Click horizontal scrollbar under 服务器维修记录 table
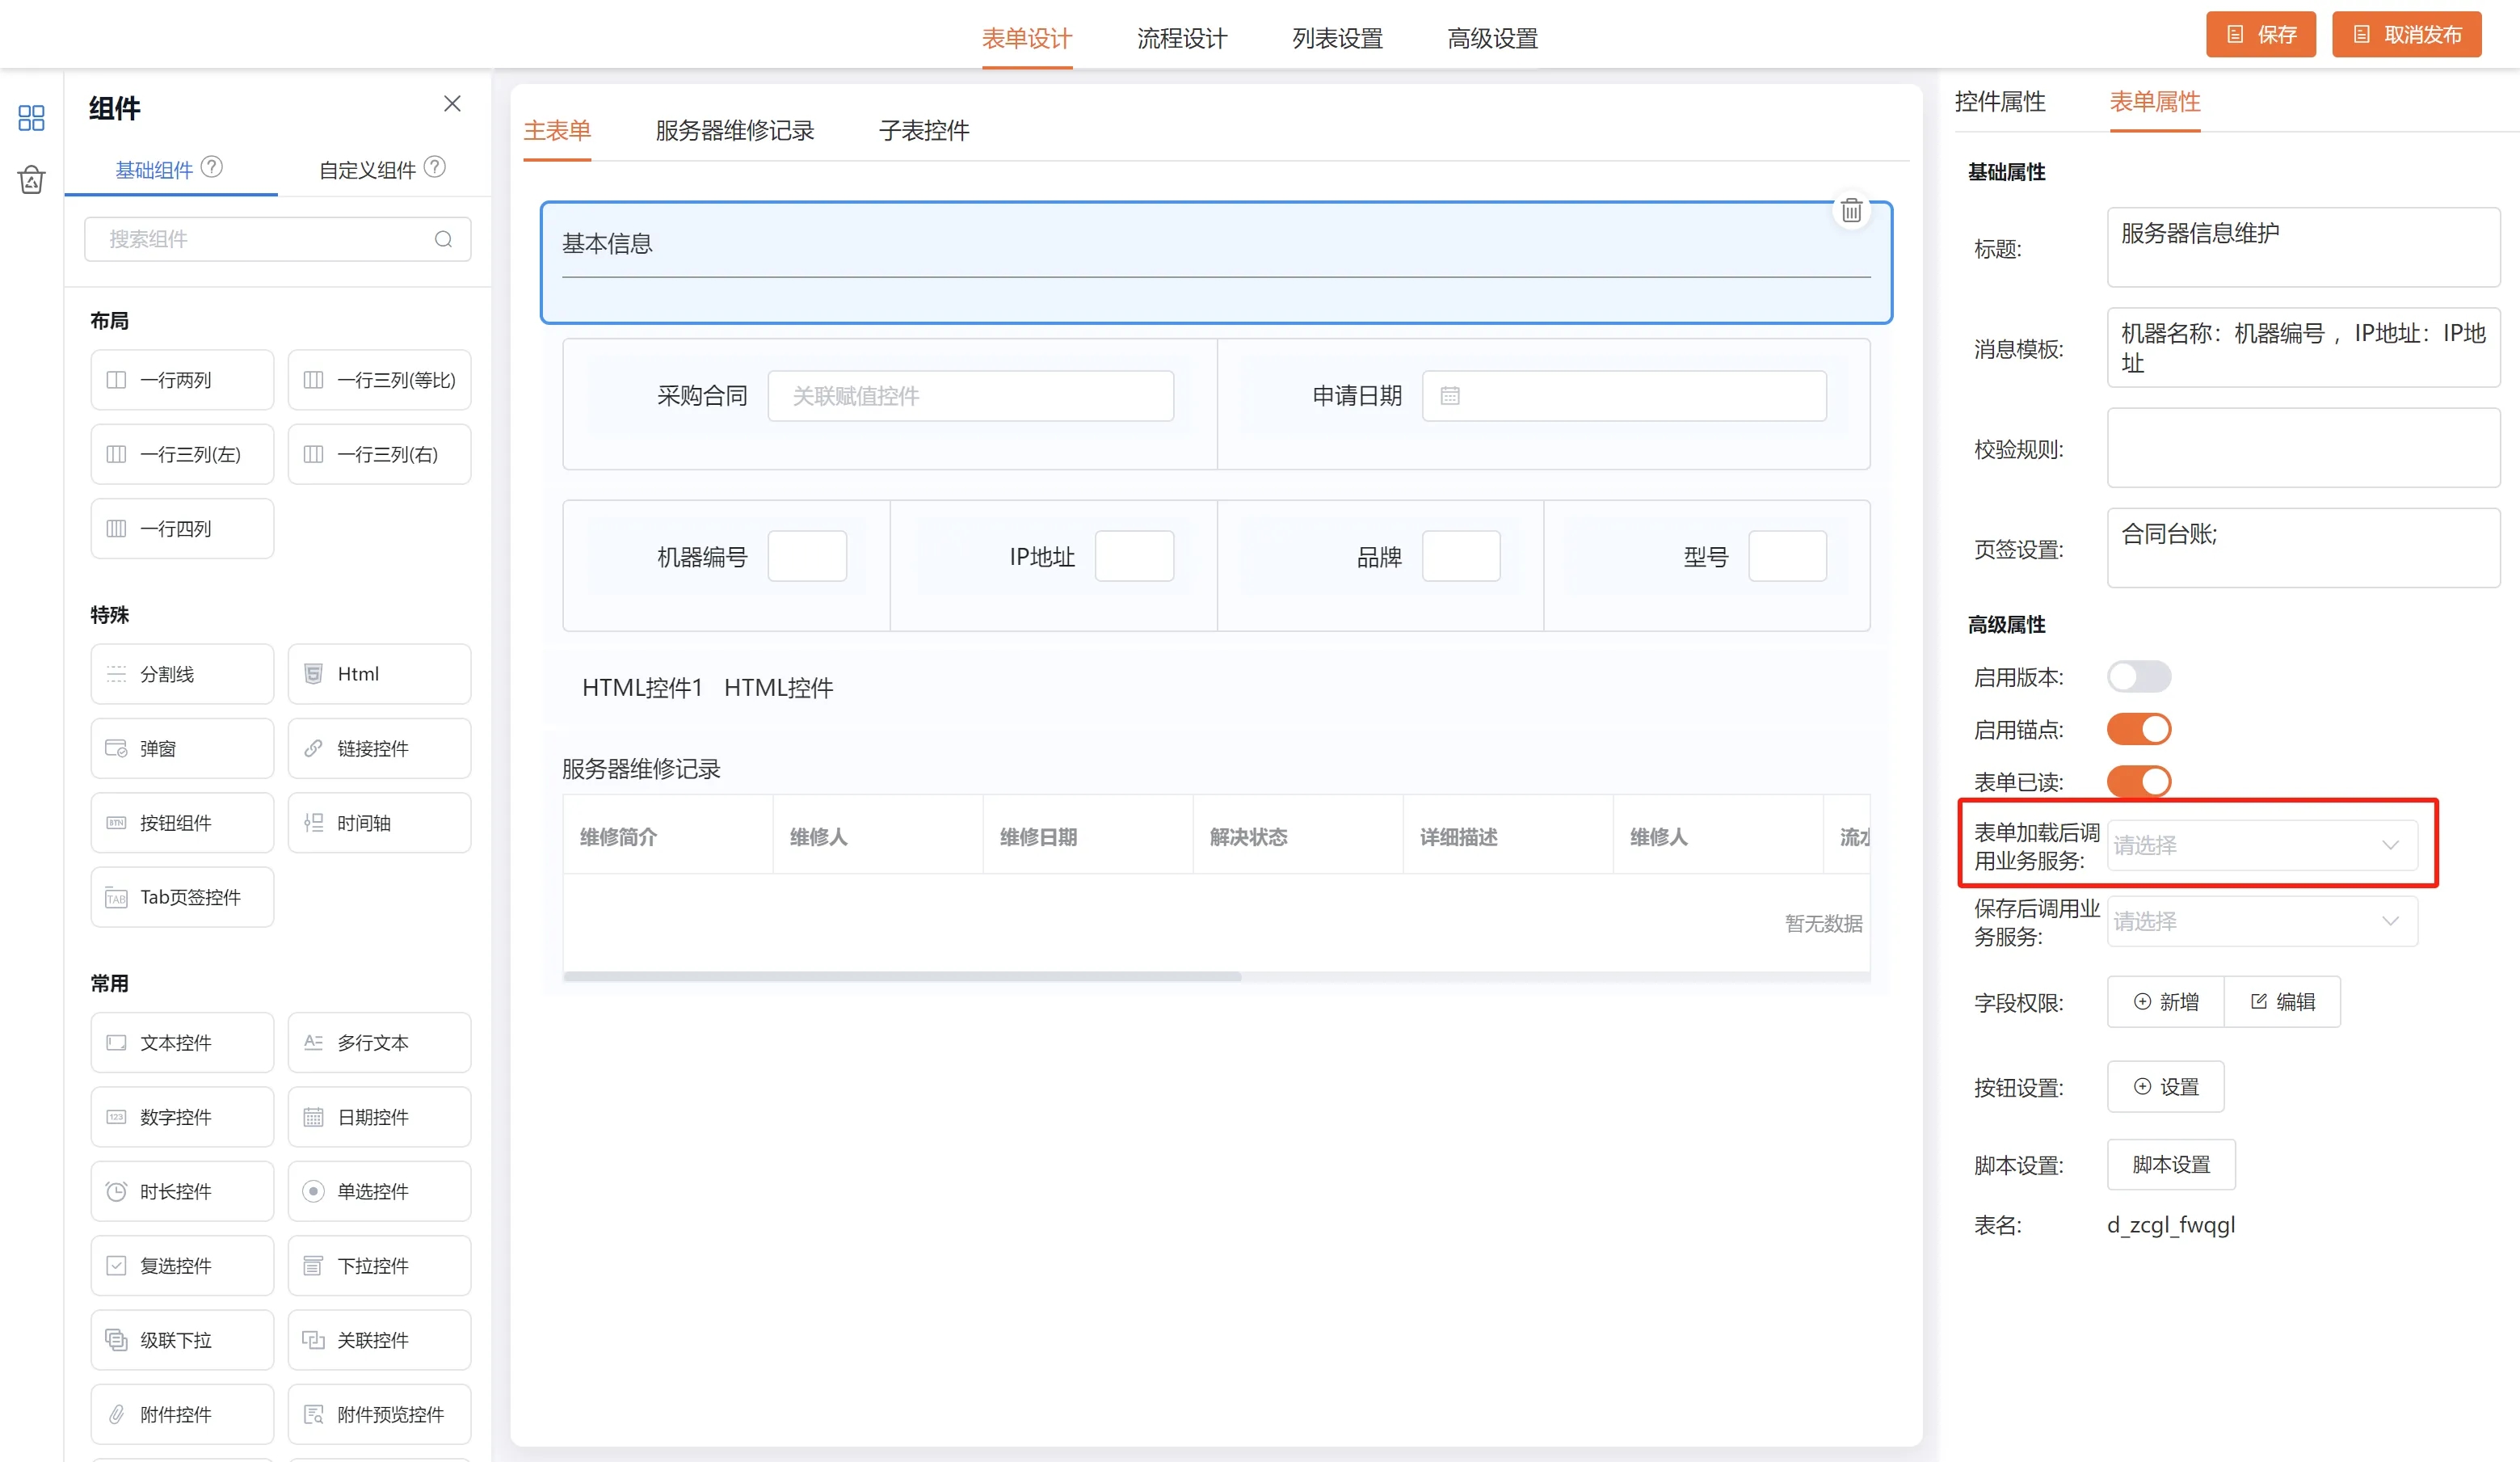The width and height of the screenshot is (2520, 1462). (902, 976)
